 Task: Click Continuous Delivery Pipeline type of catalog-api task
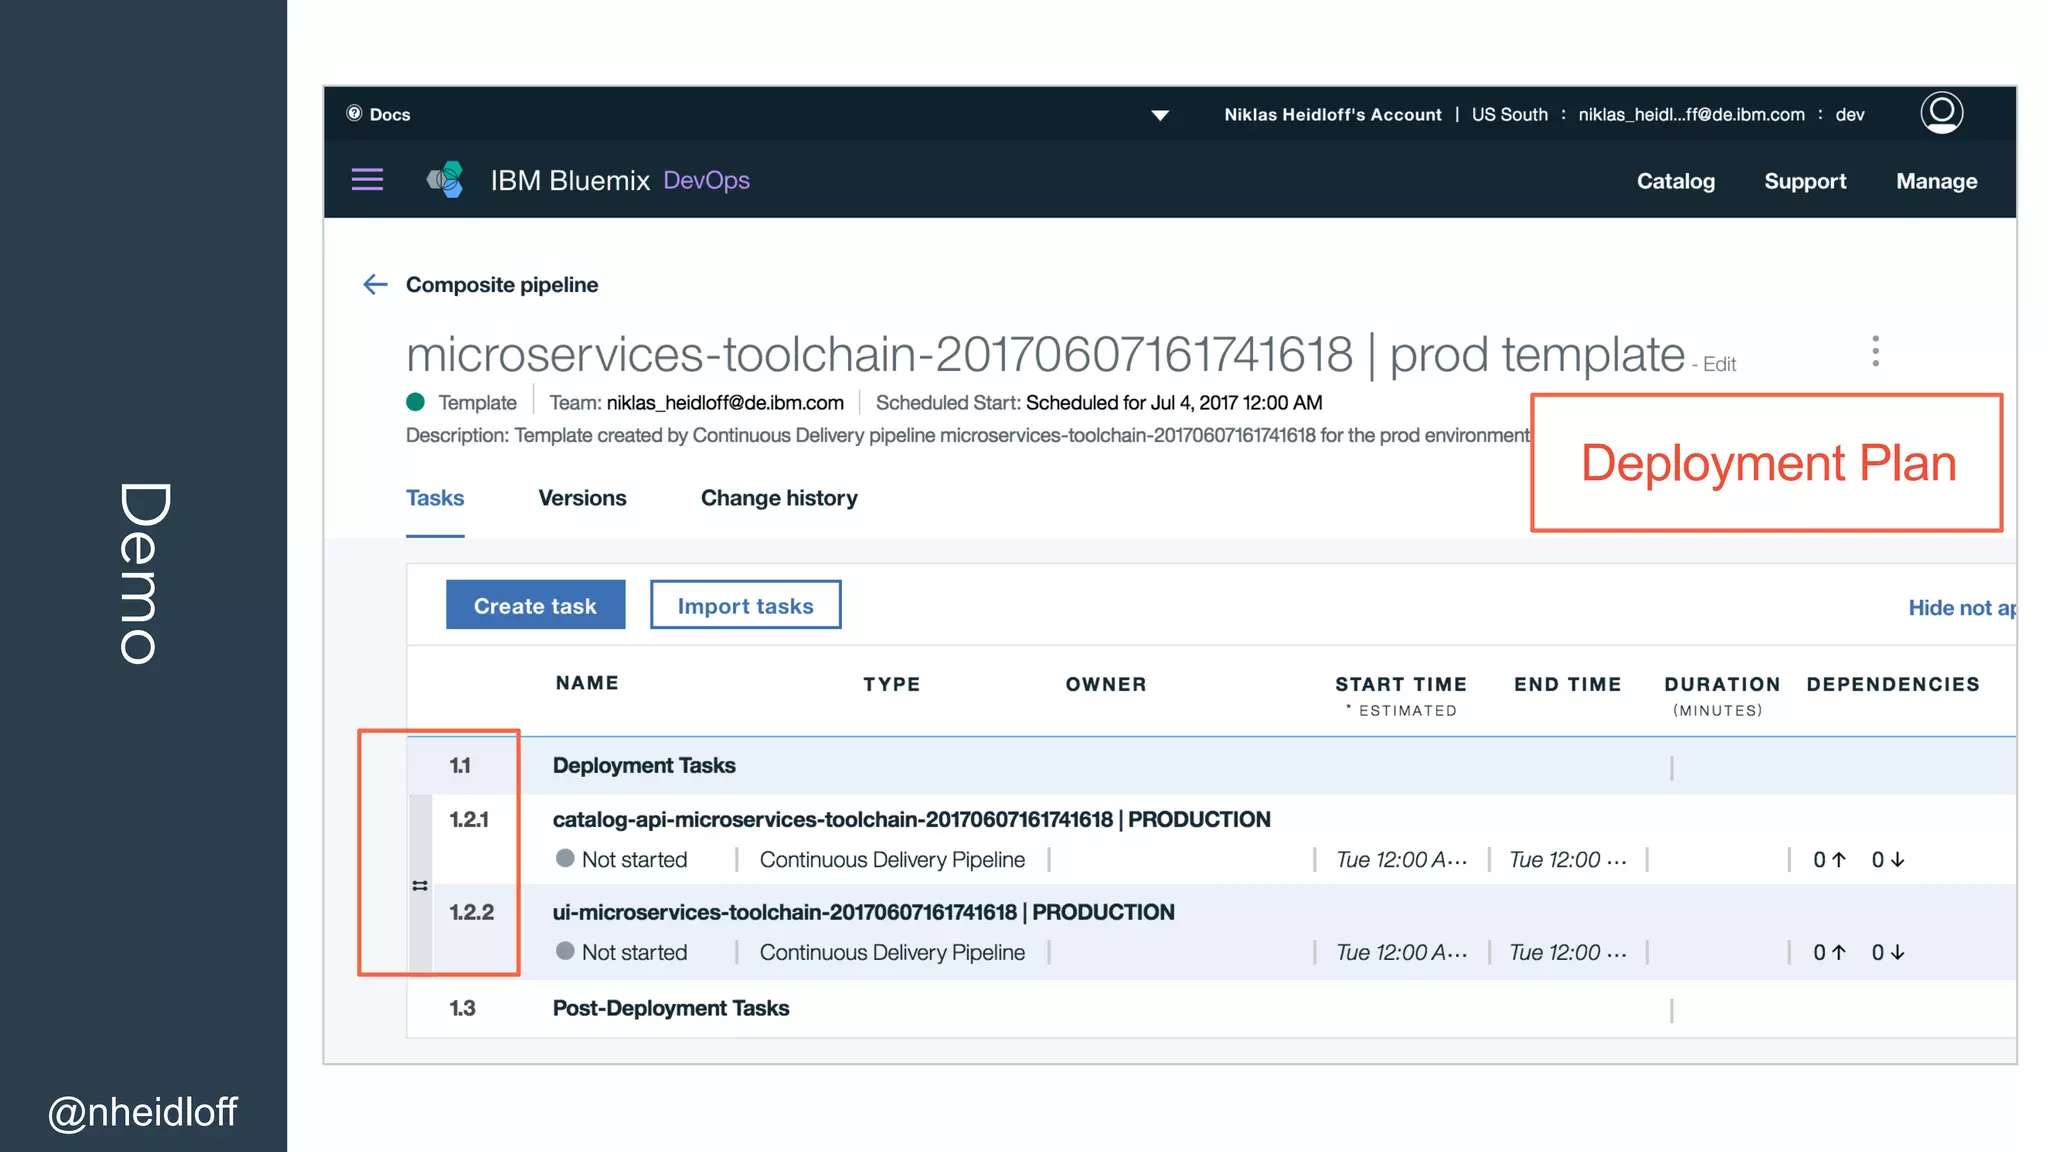(x=892, y=860)
